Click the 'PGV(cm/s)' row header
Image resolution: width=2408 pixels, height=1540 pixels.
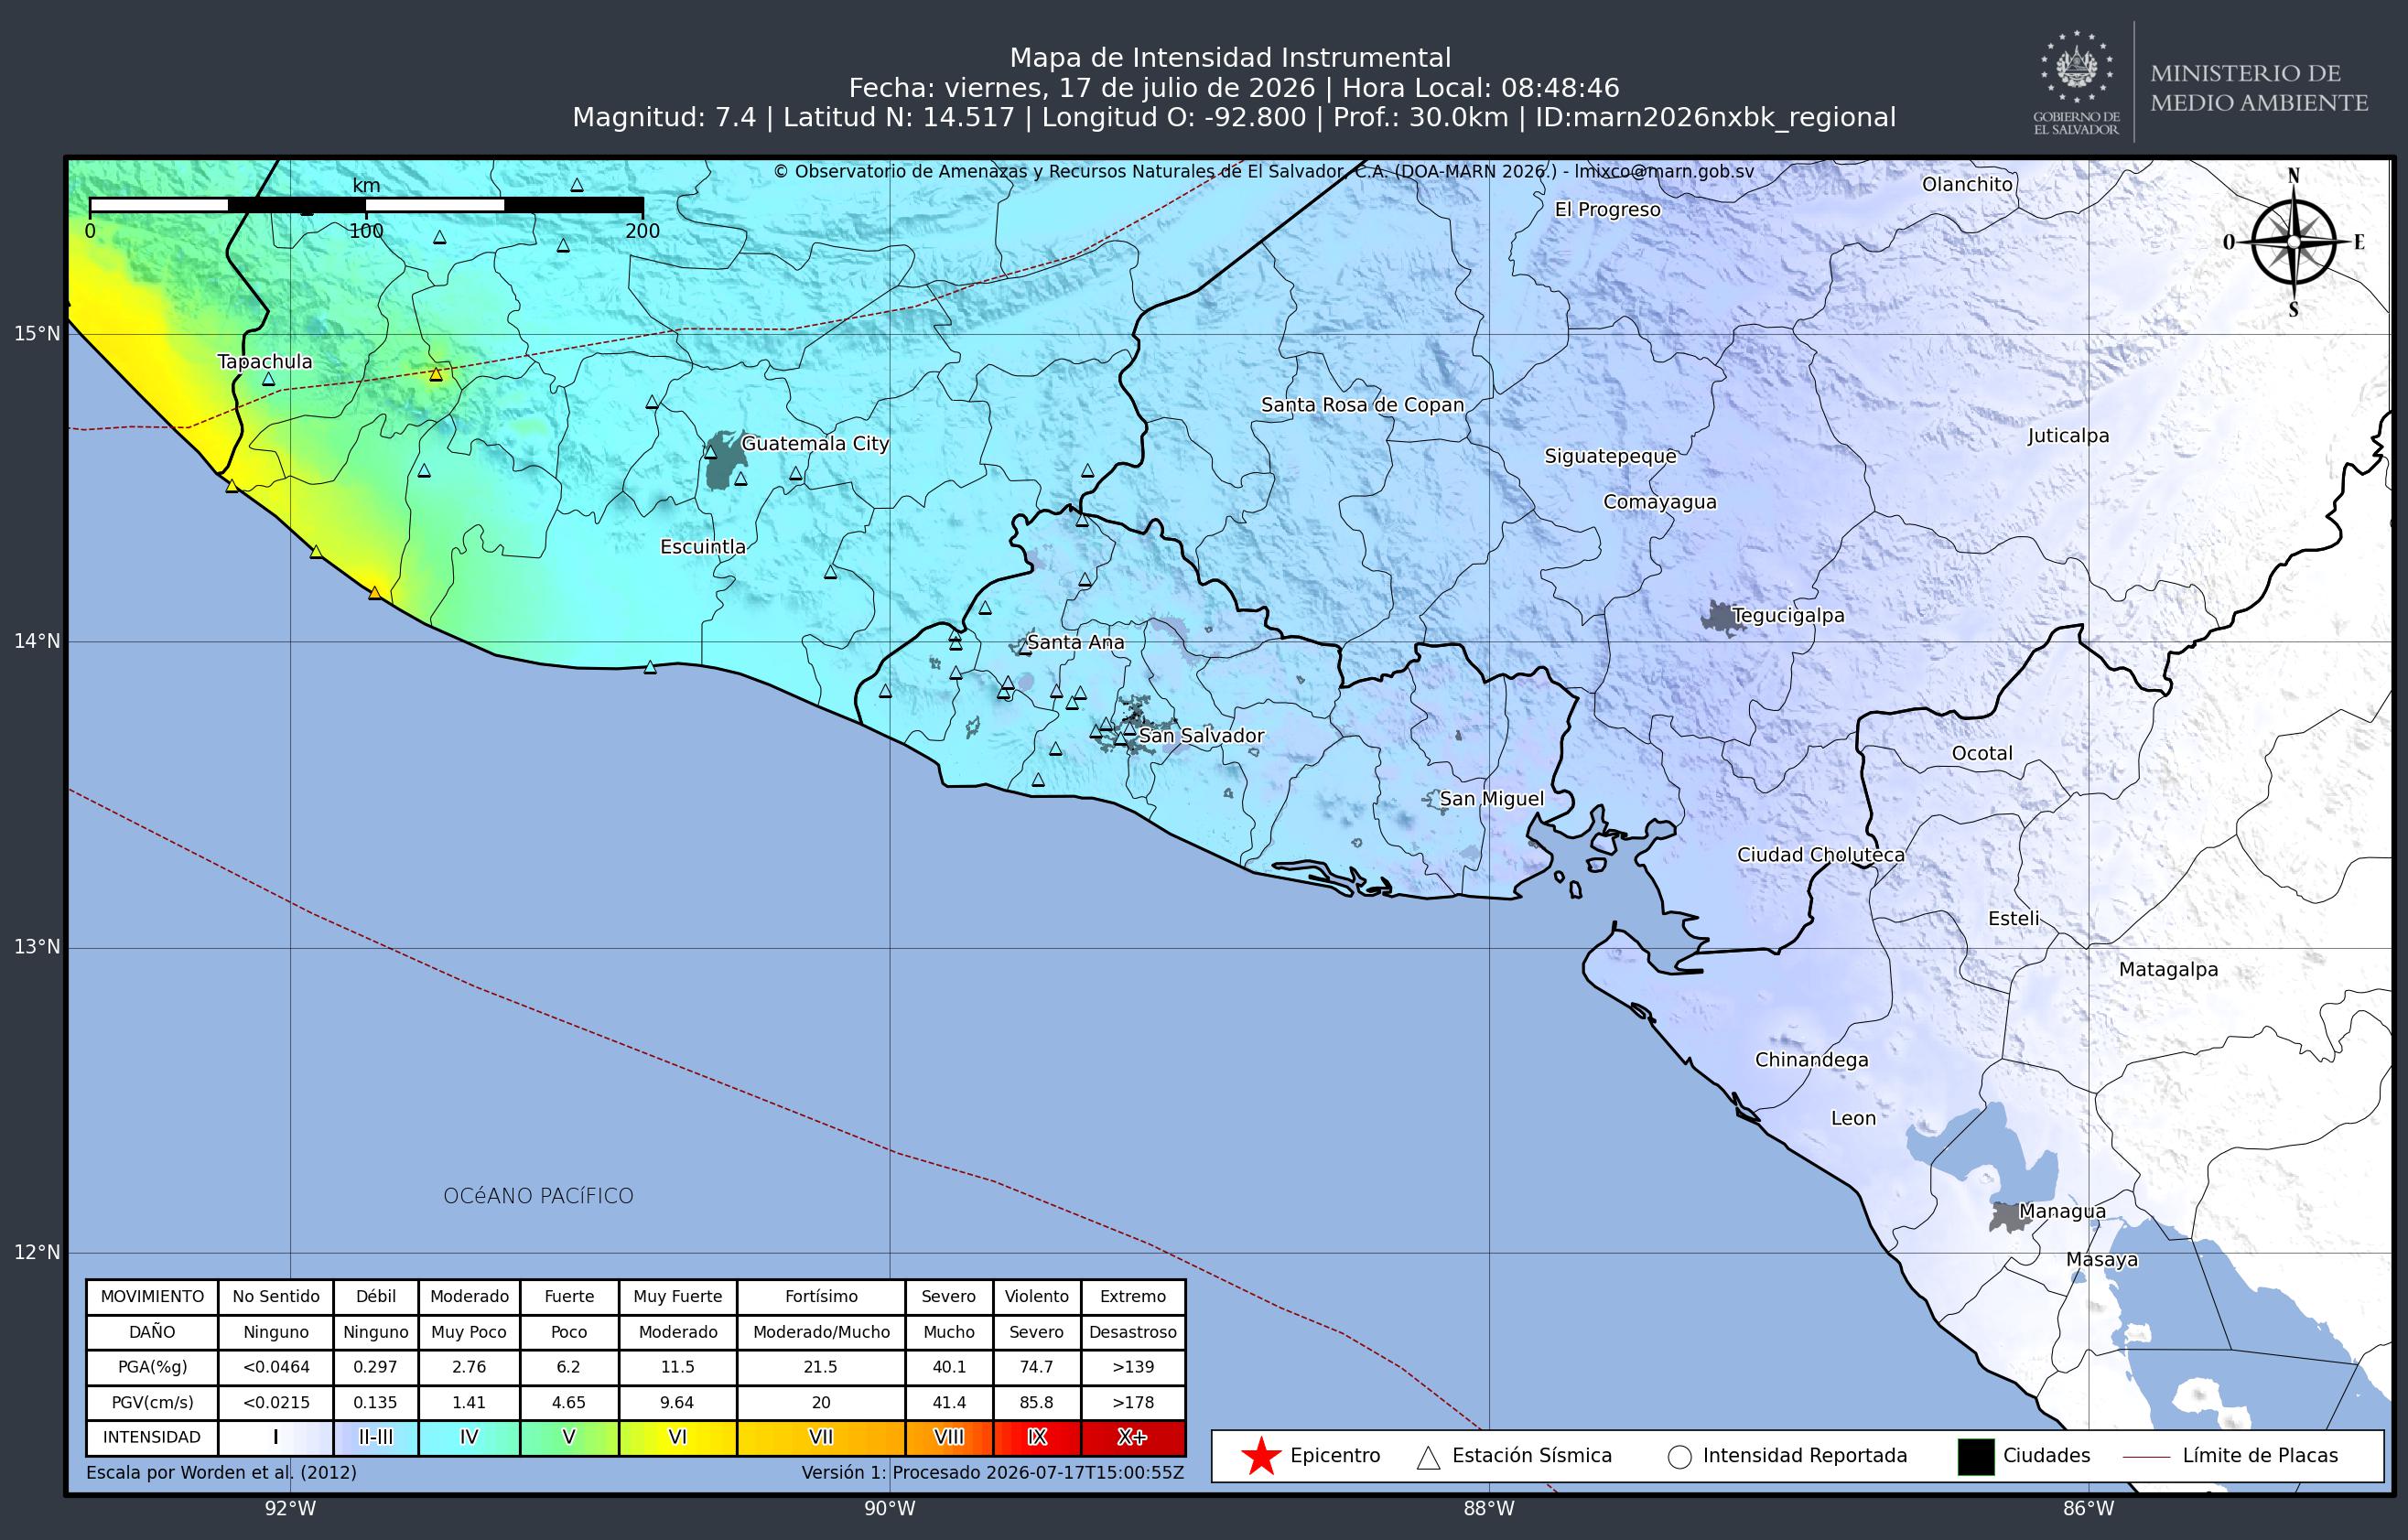pyautogui.click(x=152, y=1403)
